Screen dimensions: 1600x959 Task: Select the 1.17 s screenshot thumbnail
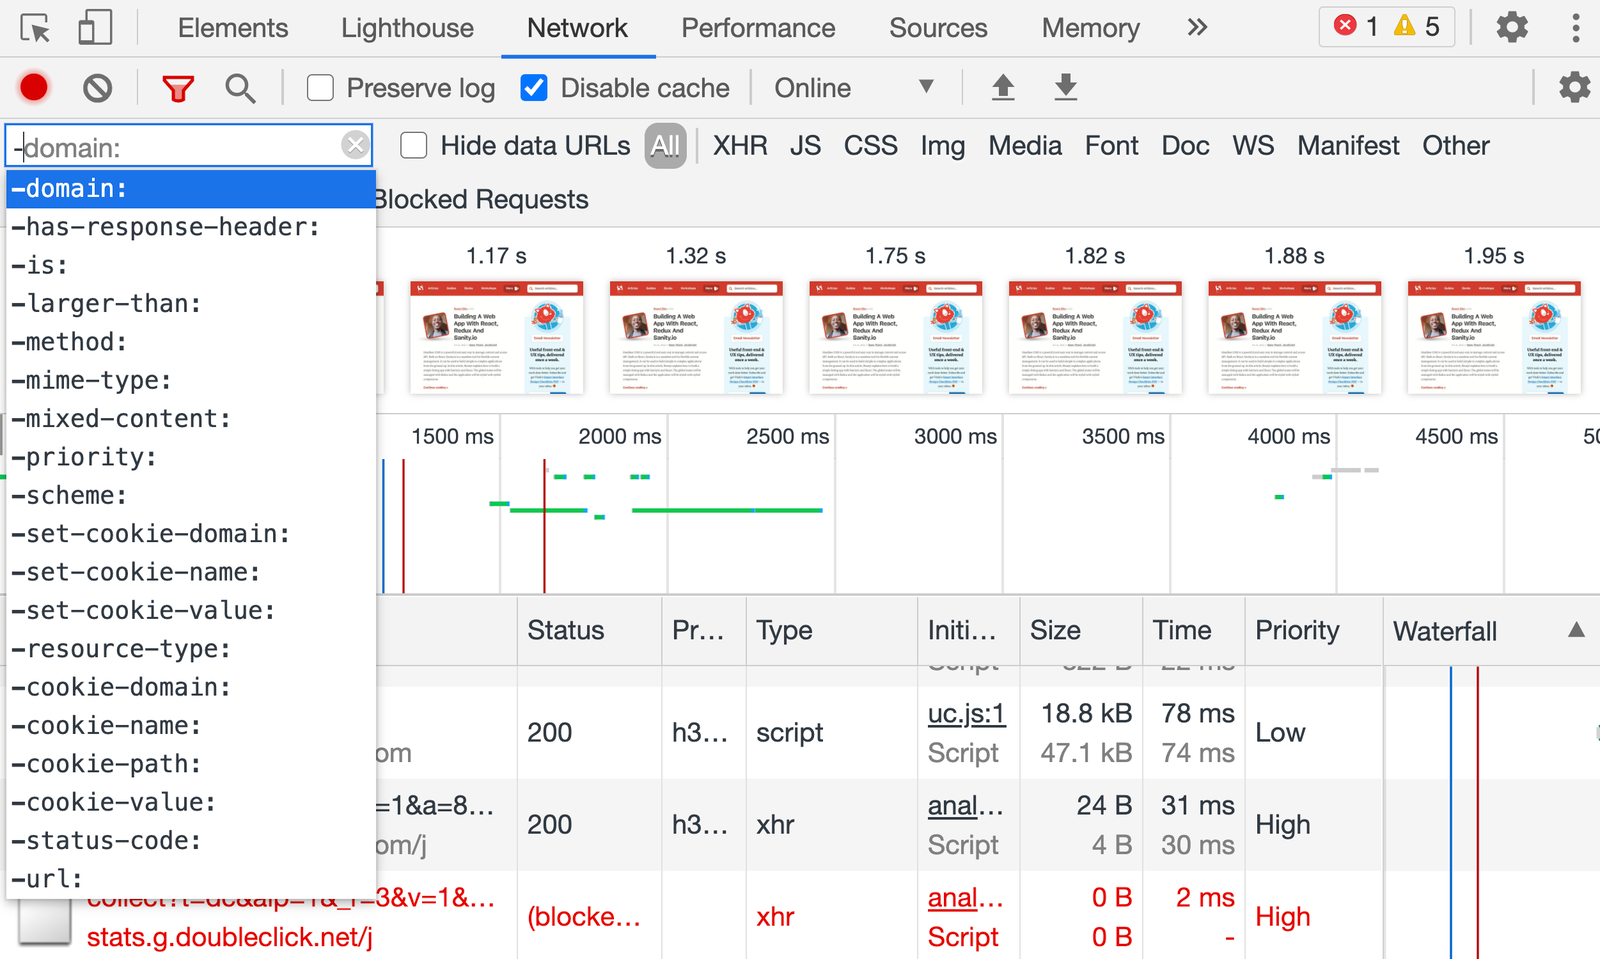point(496,337)
